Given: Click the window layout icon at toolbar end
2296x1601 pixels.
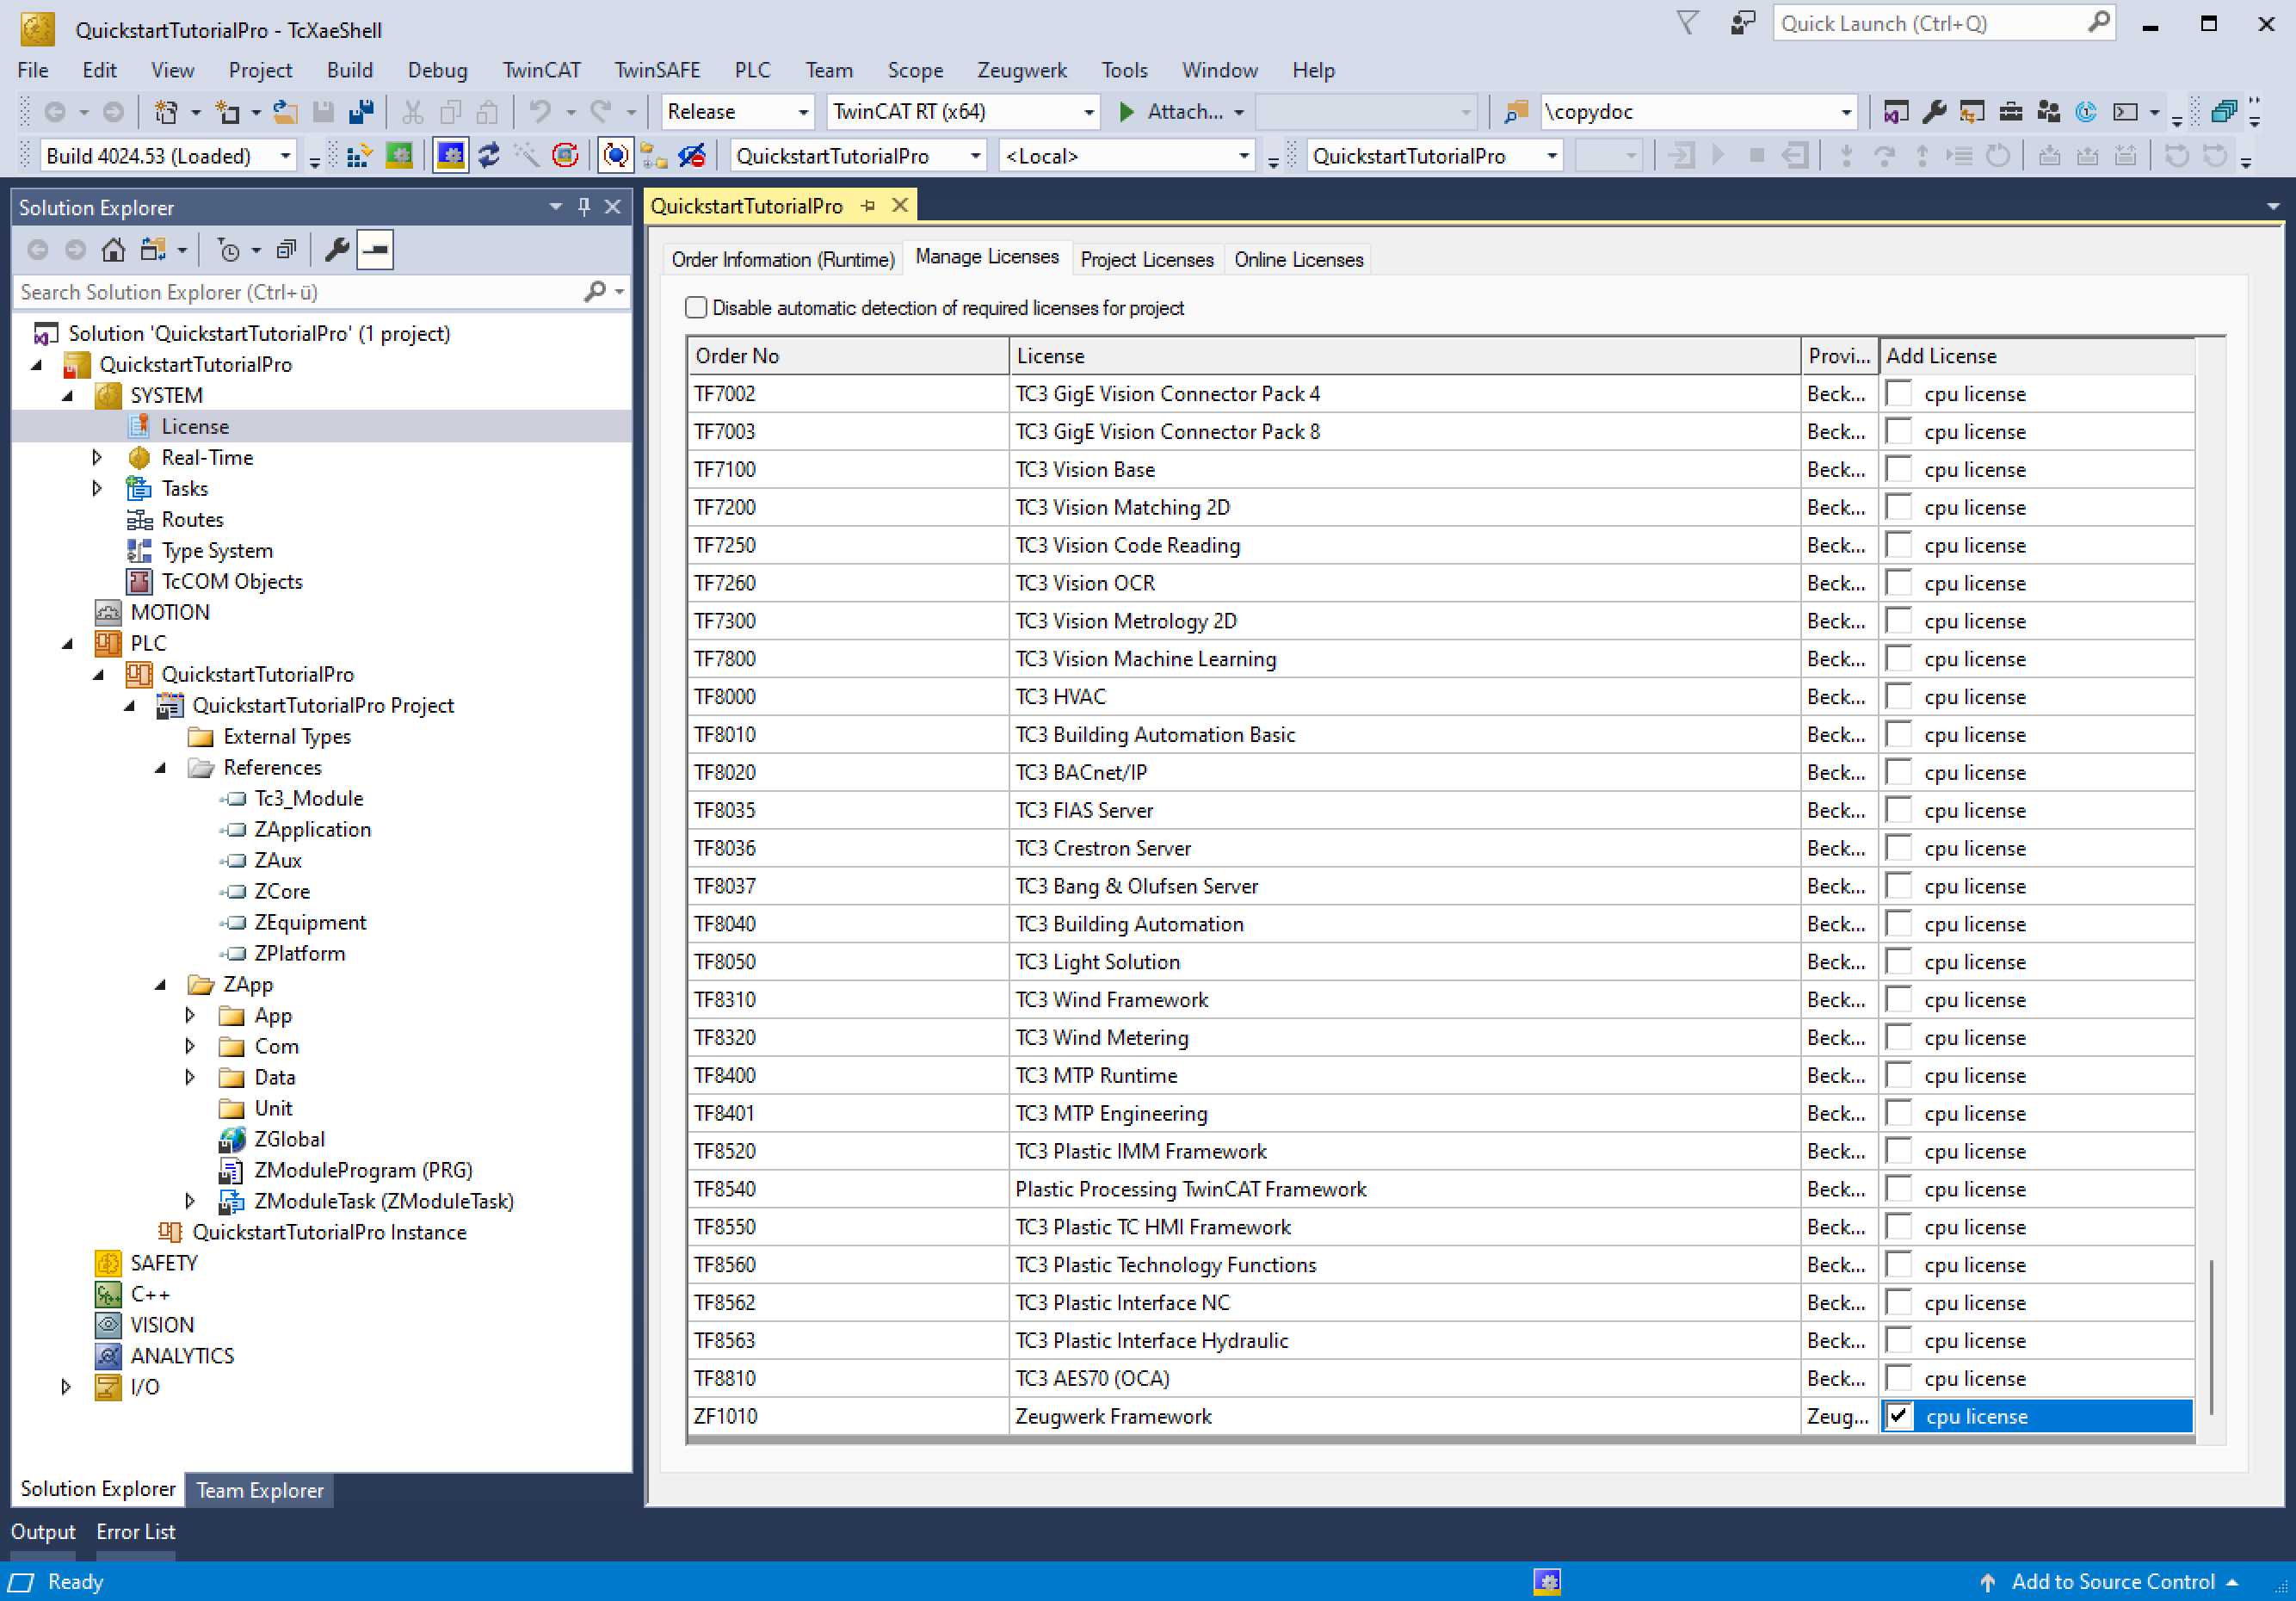Looking at the screenshot, I should (2223, 112).
